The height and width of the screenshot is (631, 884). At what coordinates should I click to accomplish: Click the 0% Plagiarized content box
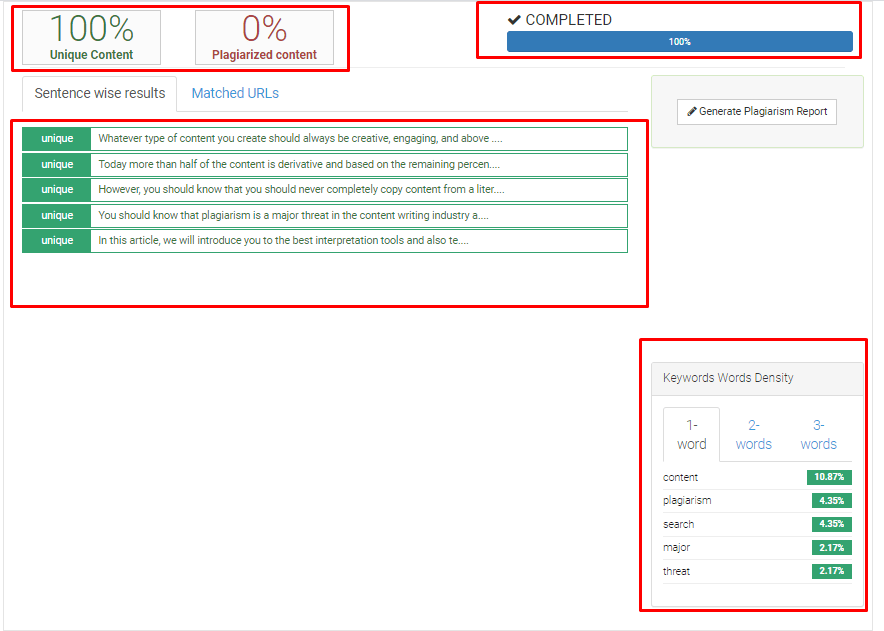[x=264, y=38]
